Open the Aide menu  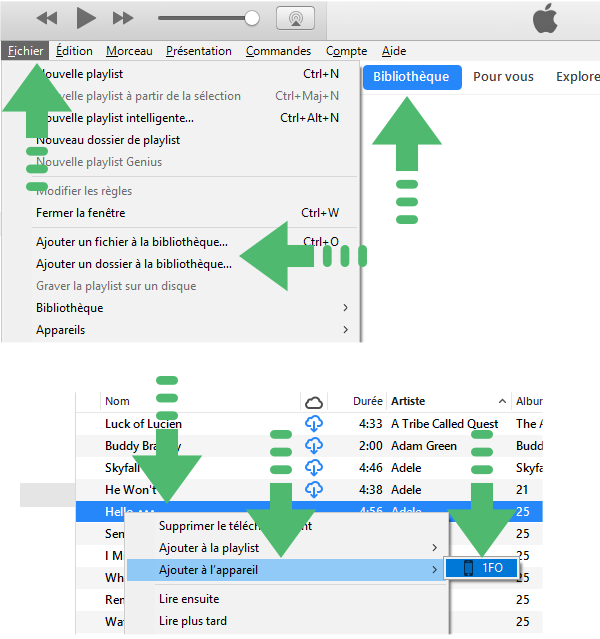point(394,51)
